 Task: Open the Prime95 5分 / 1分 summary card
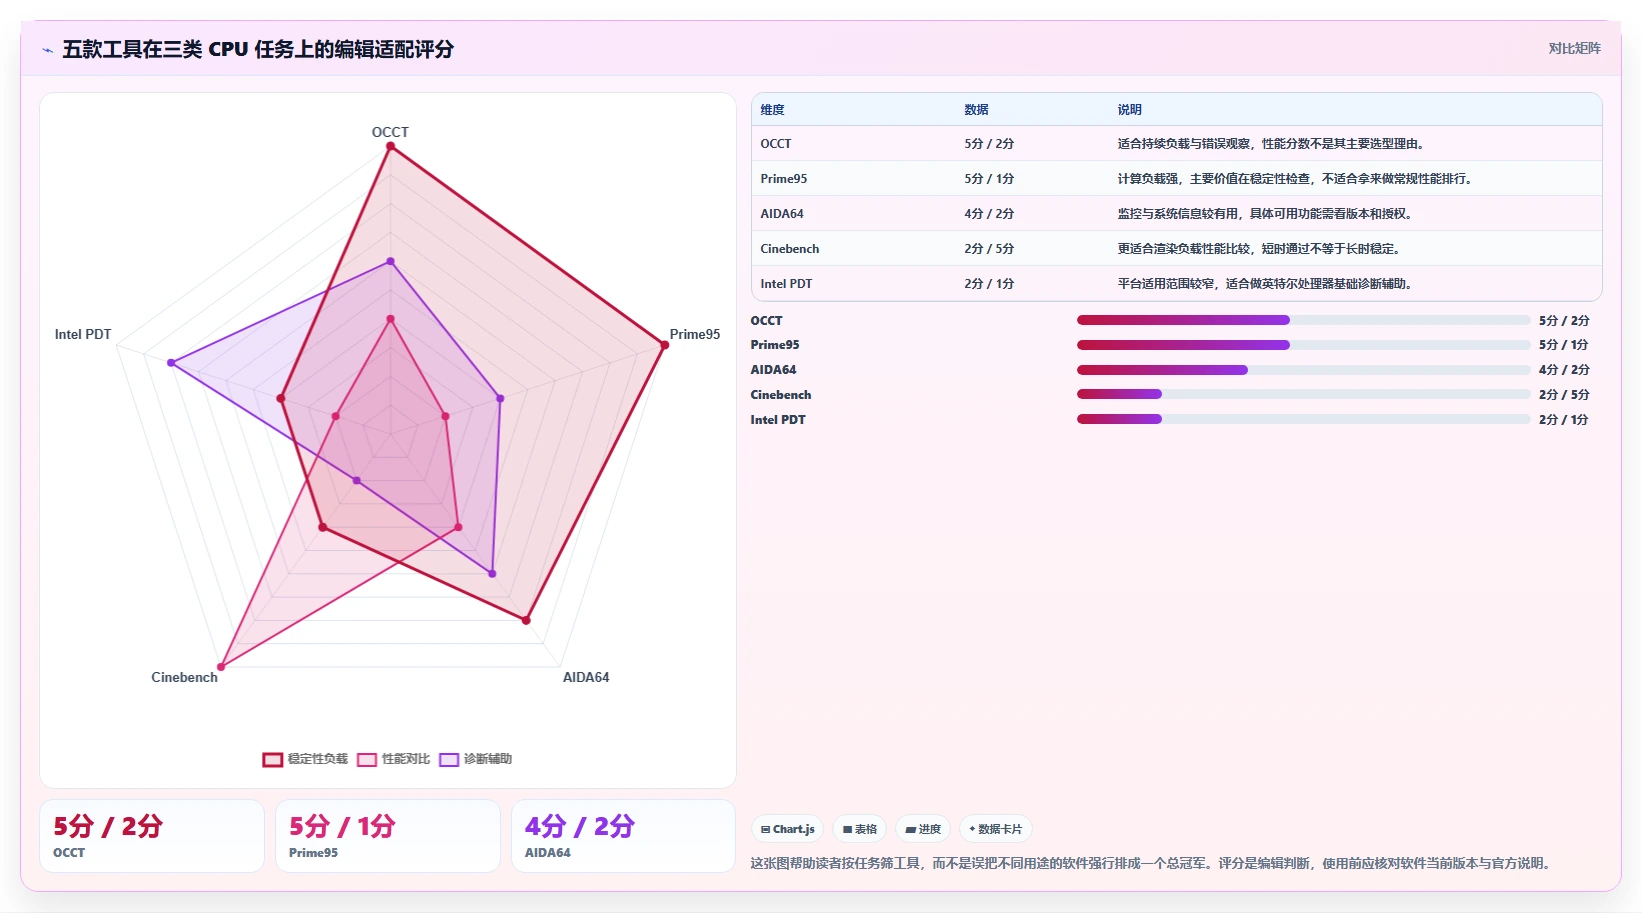click(x=388, y=836)
